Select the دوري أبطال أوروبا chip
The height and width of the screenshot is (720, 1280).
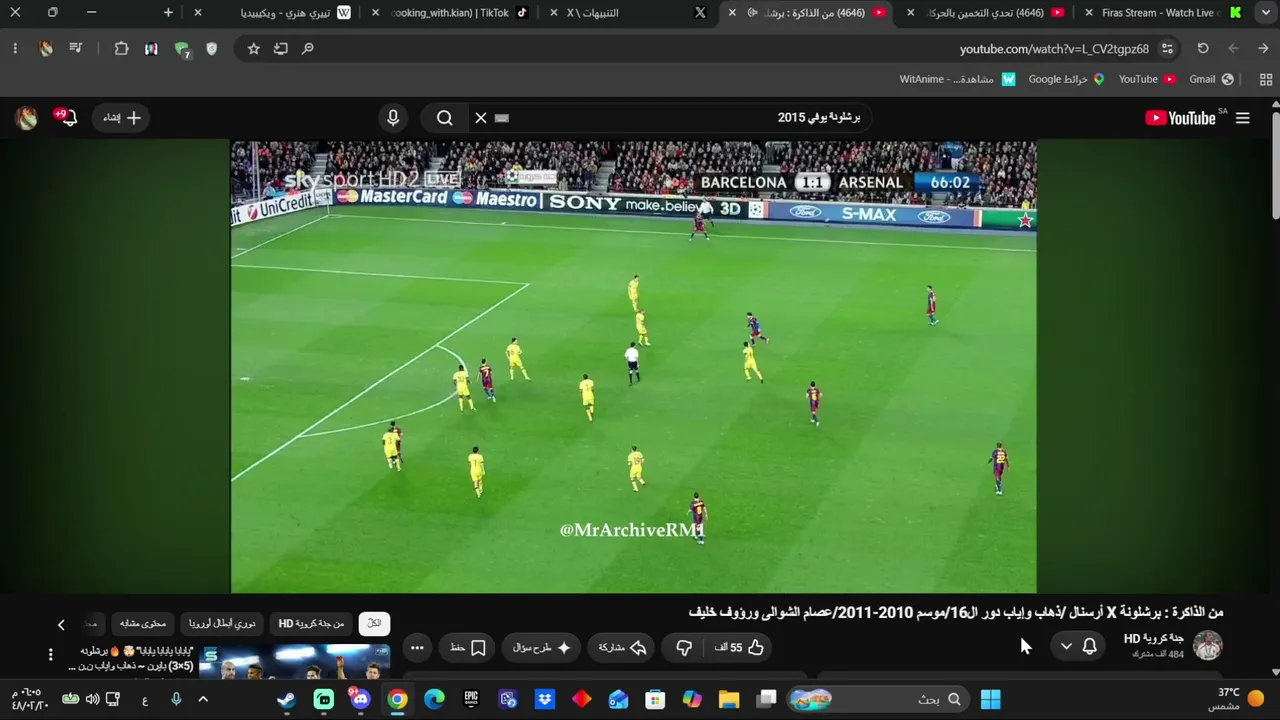(x=222, y=624)
